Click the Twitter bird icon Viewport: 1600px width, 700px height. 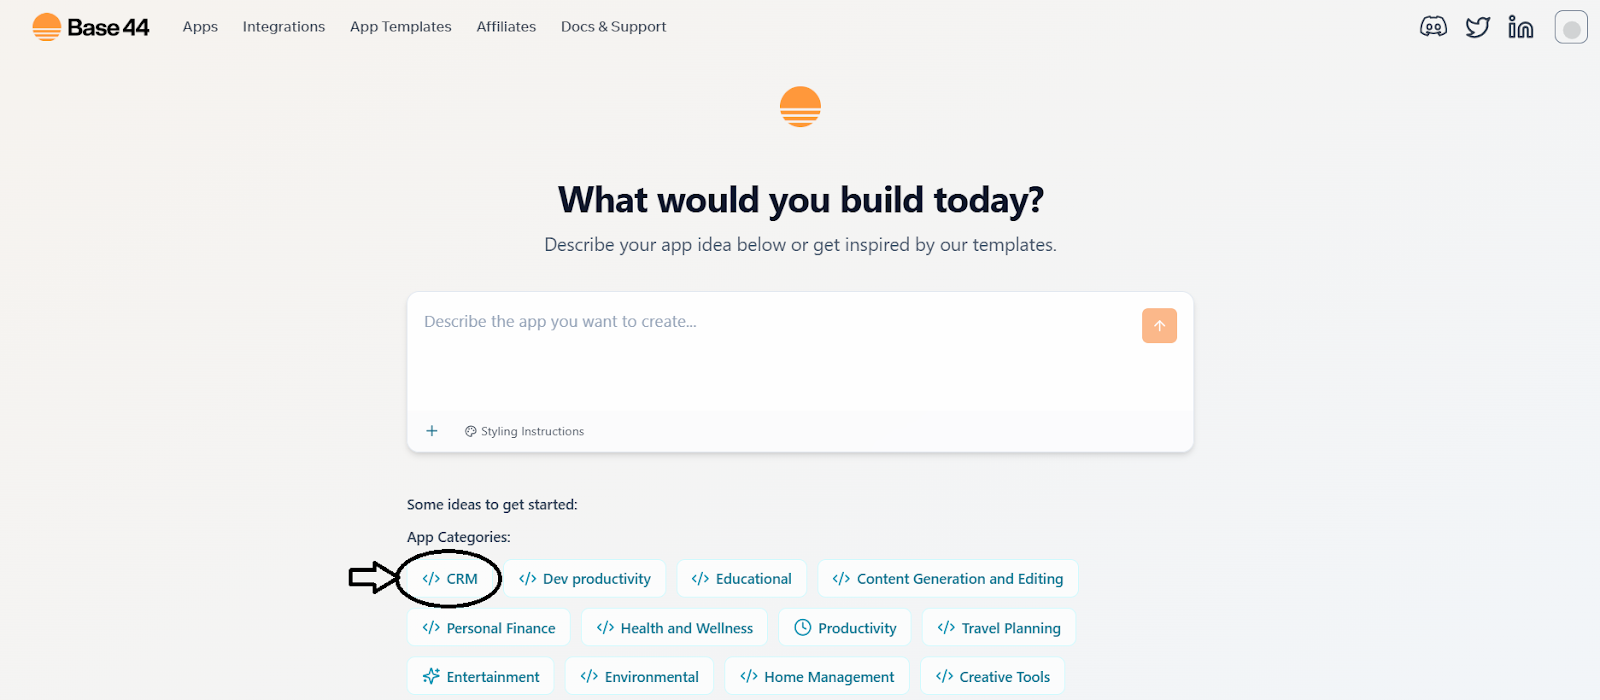[1478, 27]
